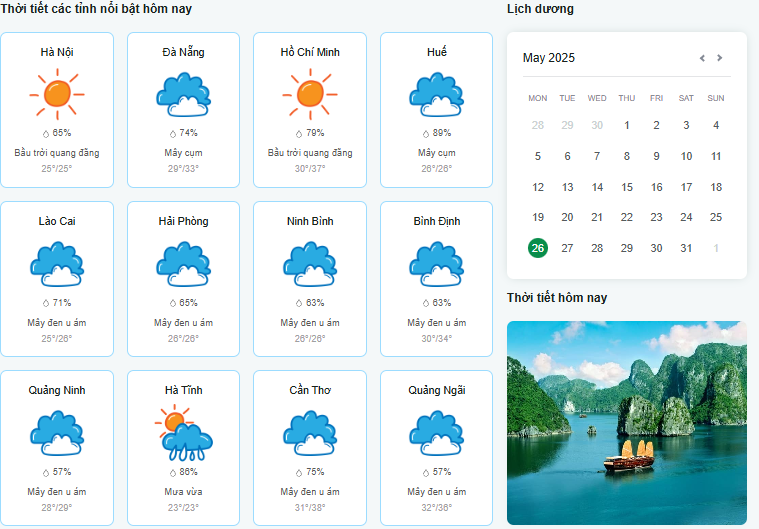Go to previous month in calendar

pyautogui.click(x=702, y=58)
